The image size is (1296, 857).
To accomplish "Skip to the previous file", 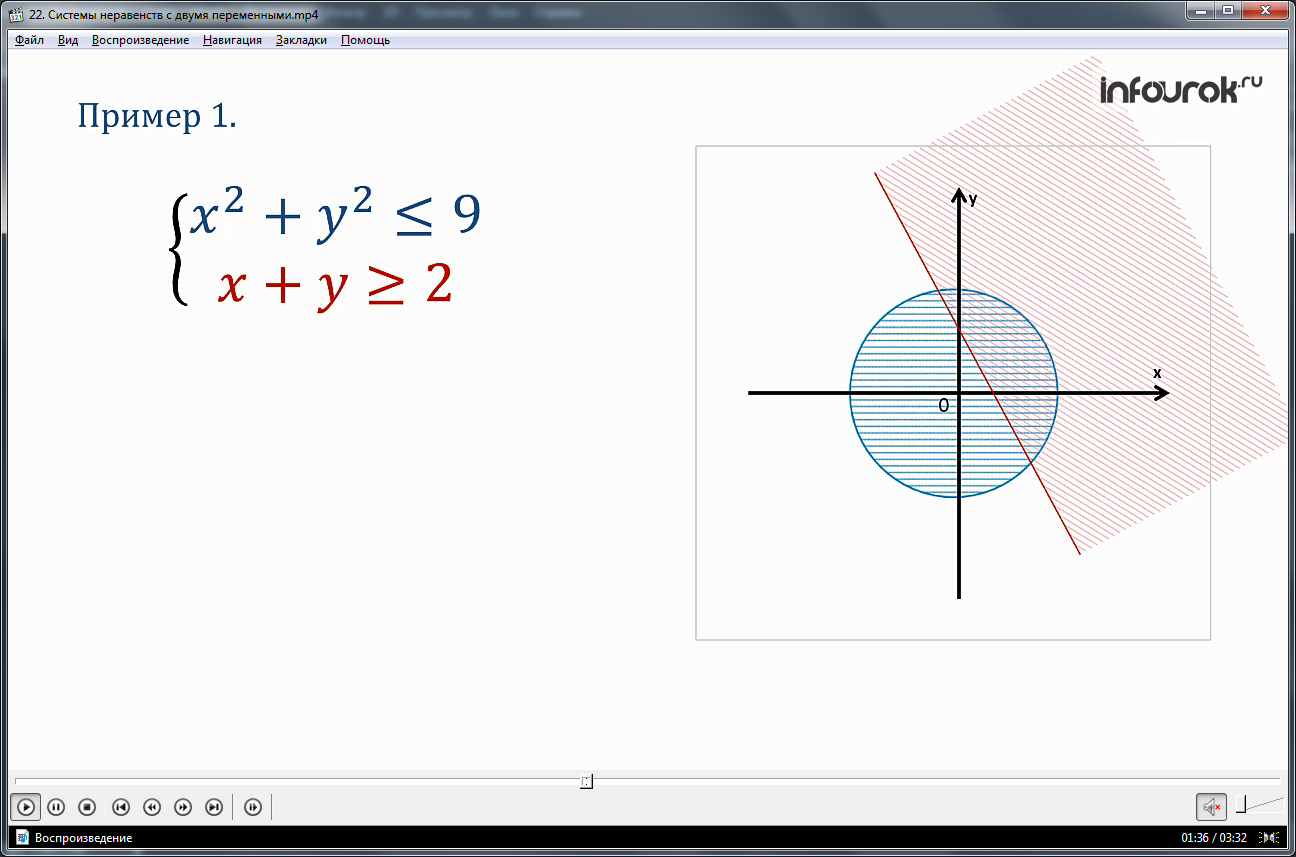I will click(x=120, y=807).
